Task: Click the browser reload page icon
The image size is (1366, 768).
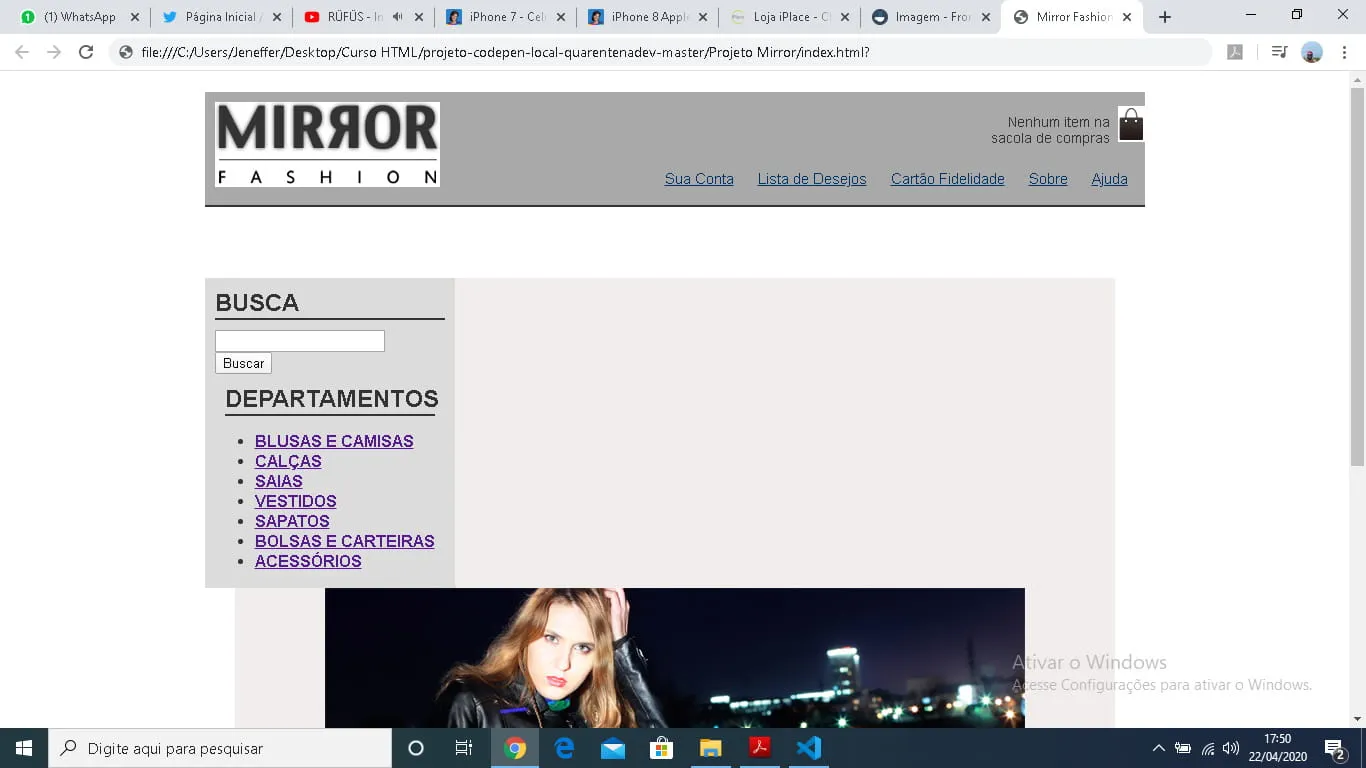Action: tap(86, 52)
